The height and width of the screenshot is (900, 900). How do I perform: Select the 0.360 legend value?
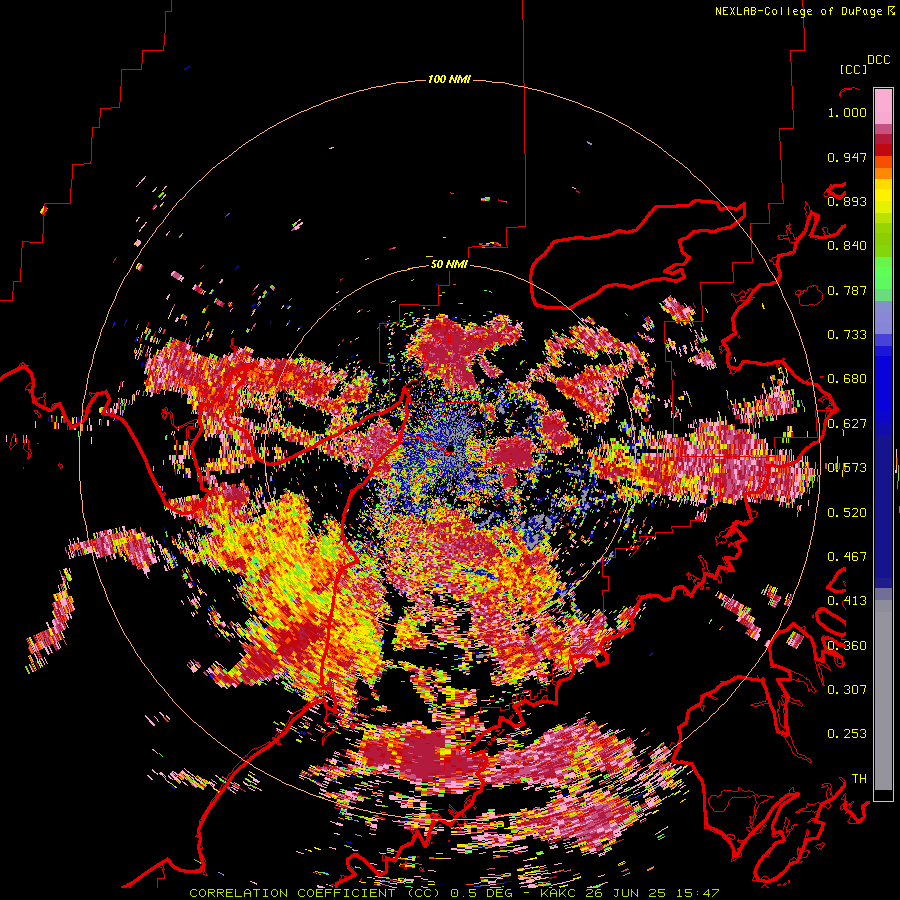pos(847,646)
